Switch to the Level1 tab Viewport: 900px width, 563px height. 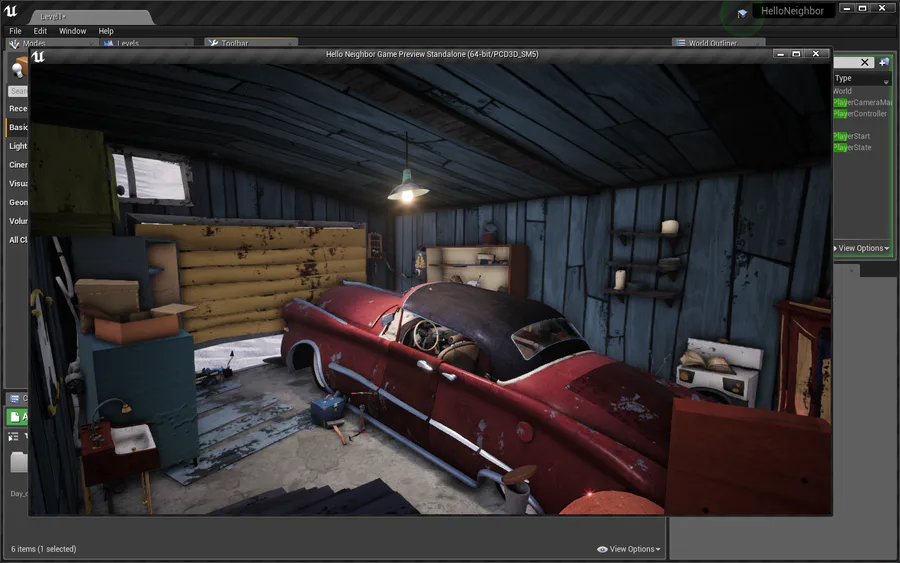pos(92,17)
